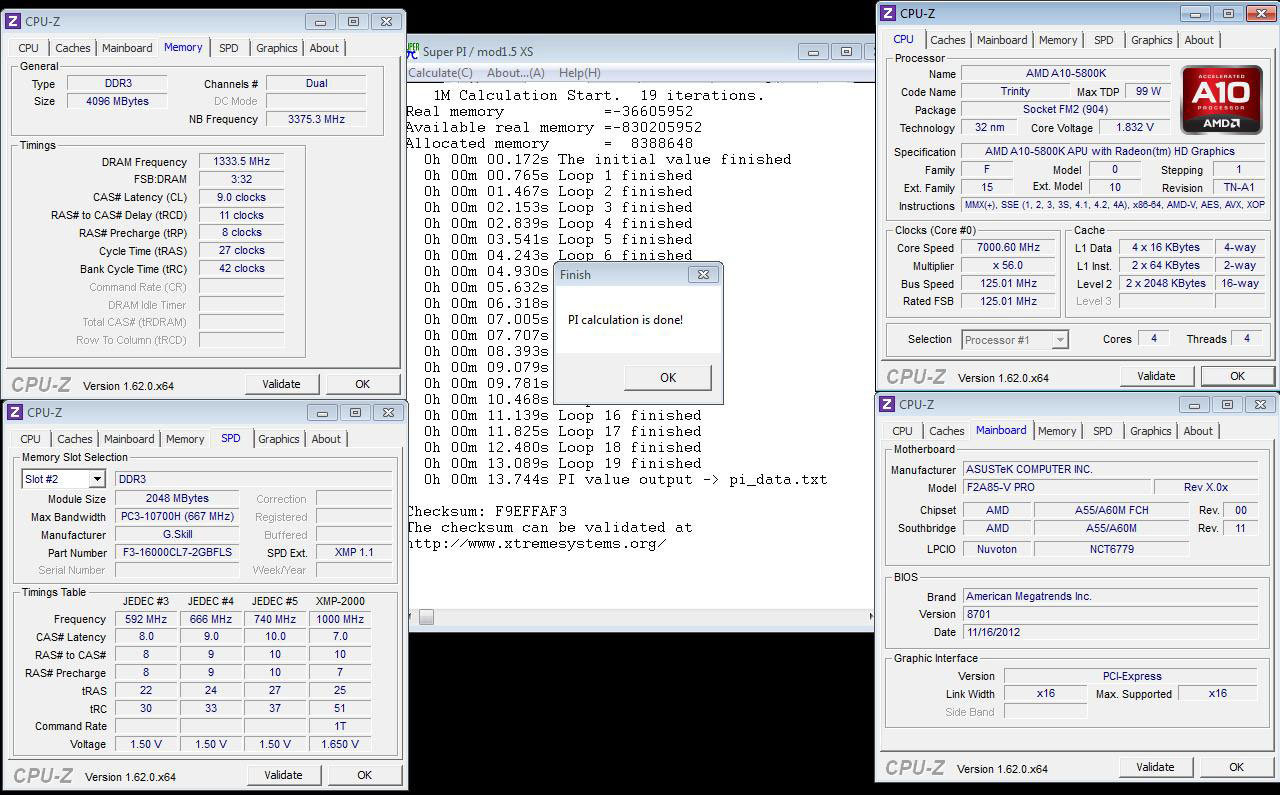Click the FSB:DRAM value 3:32

pyautogui.click(x=242, y=179)
